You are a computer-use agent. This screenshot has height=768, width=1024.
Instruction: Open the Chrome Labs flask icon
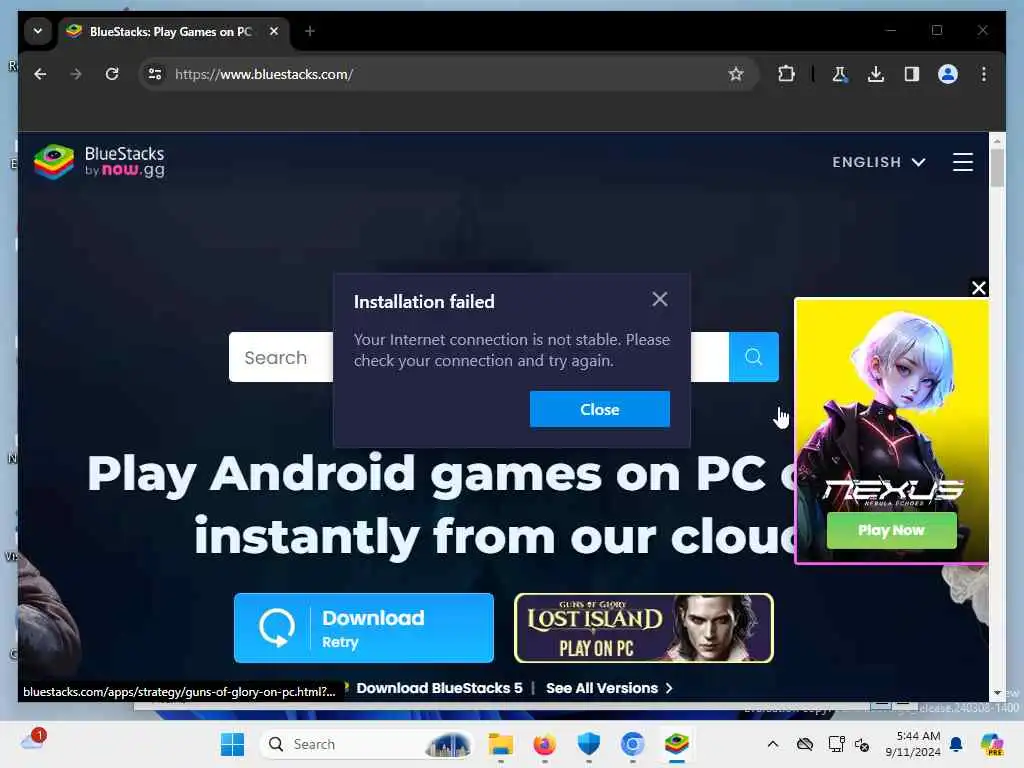(840, 74)
